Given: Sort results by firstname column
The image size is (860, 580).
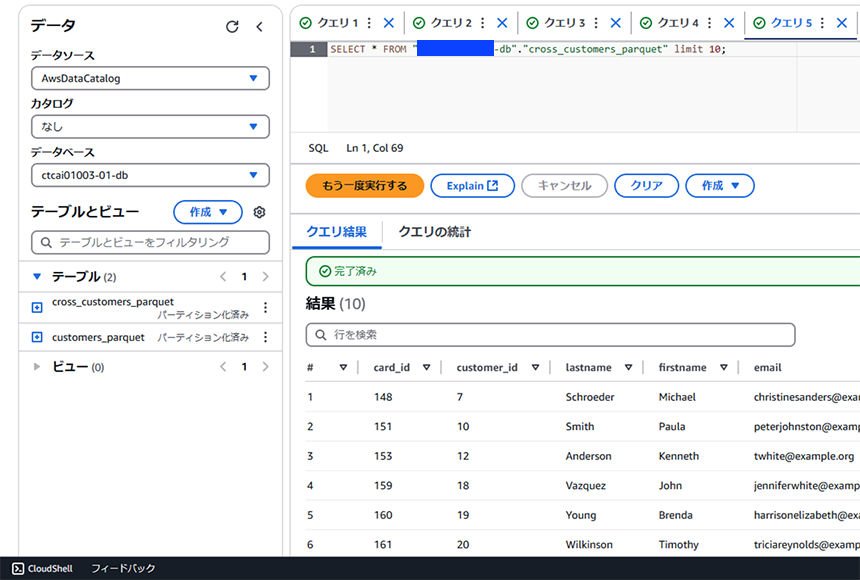Looking at the screenshot, I should [724, 367].
